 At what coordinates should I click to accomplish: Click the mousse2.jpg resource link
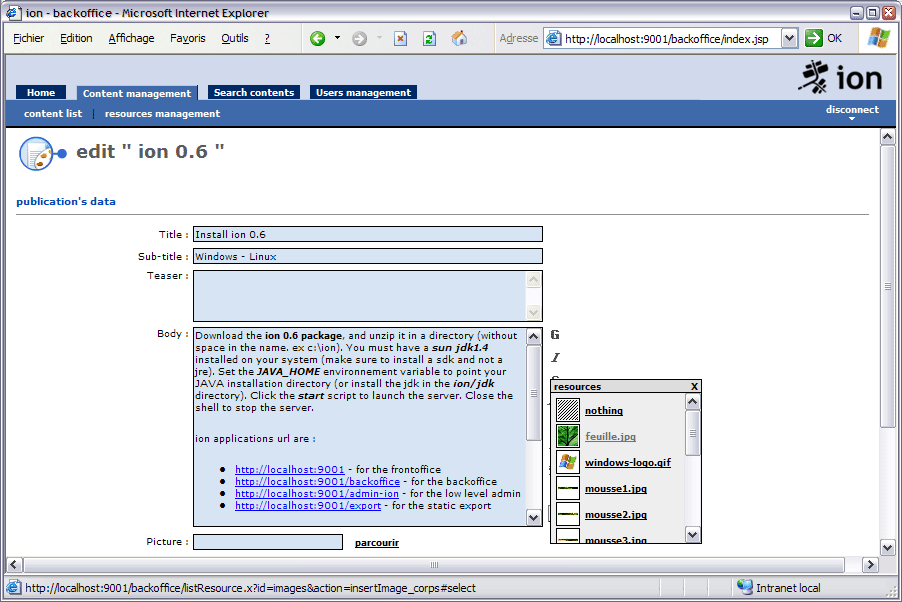[x=616, y=515]
